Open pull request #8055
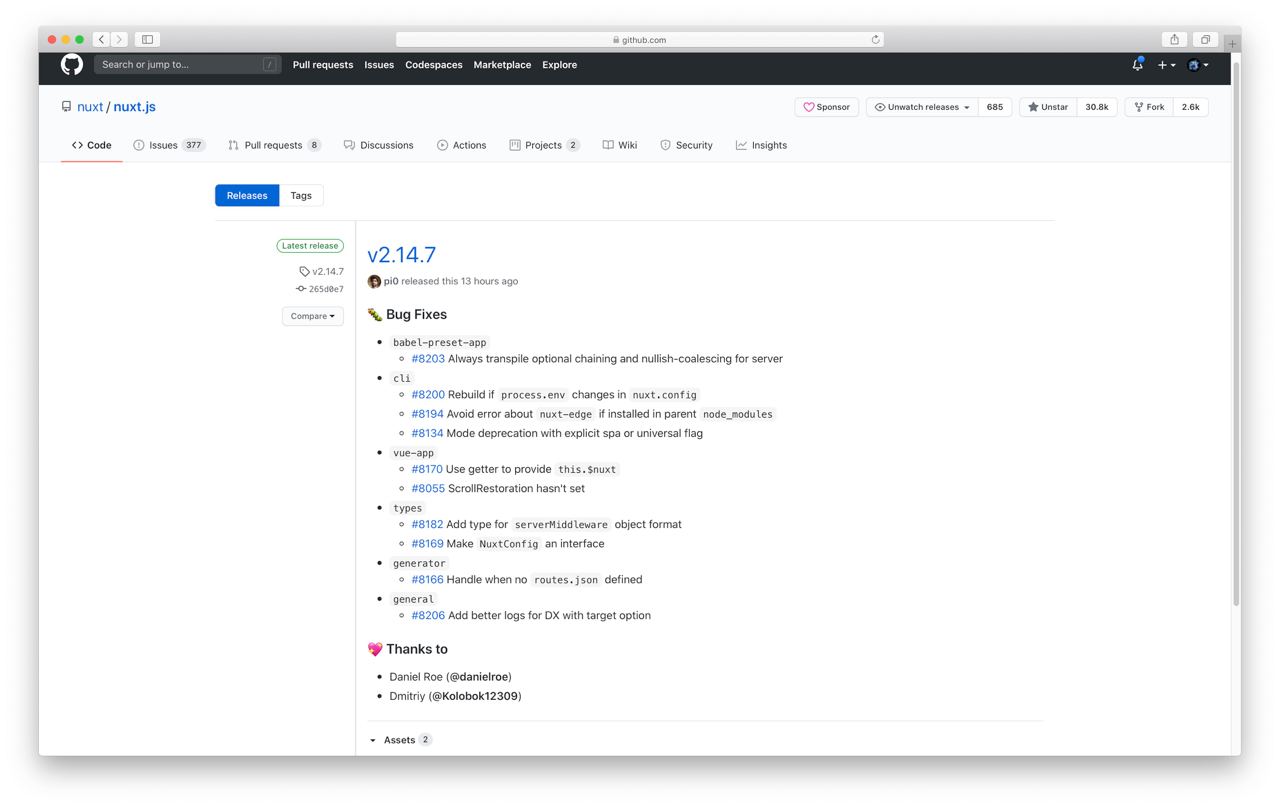 click(x=428, y=489)
